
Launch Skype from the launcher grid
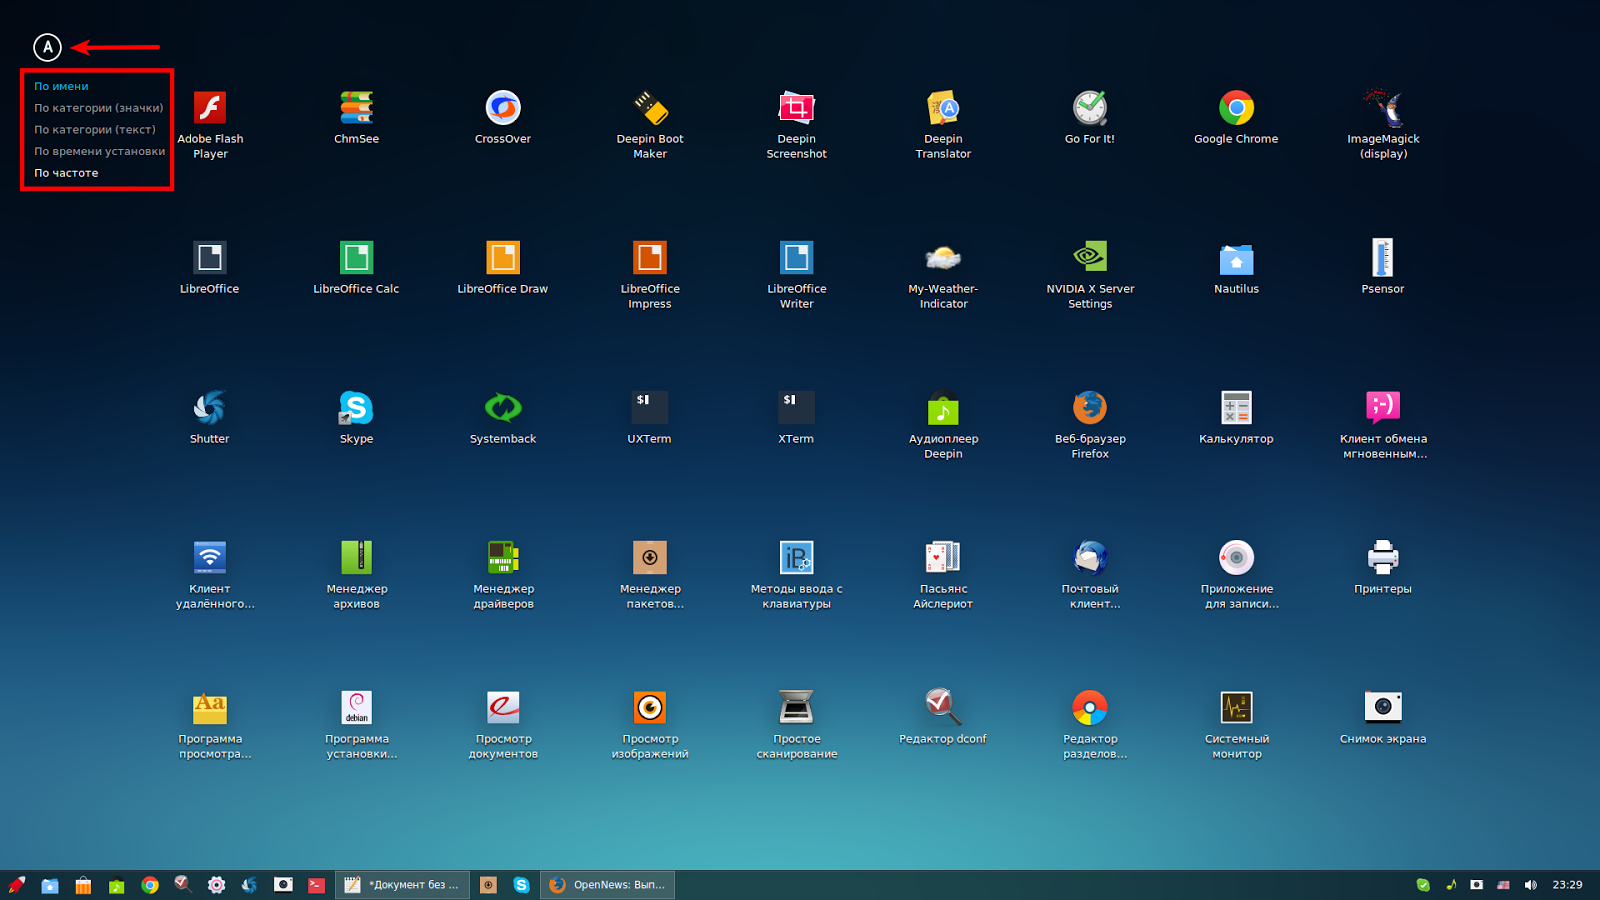[x=356, y=408]
